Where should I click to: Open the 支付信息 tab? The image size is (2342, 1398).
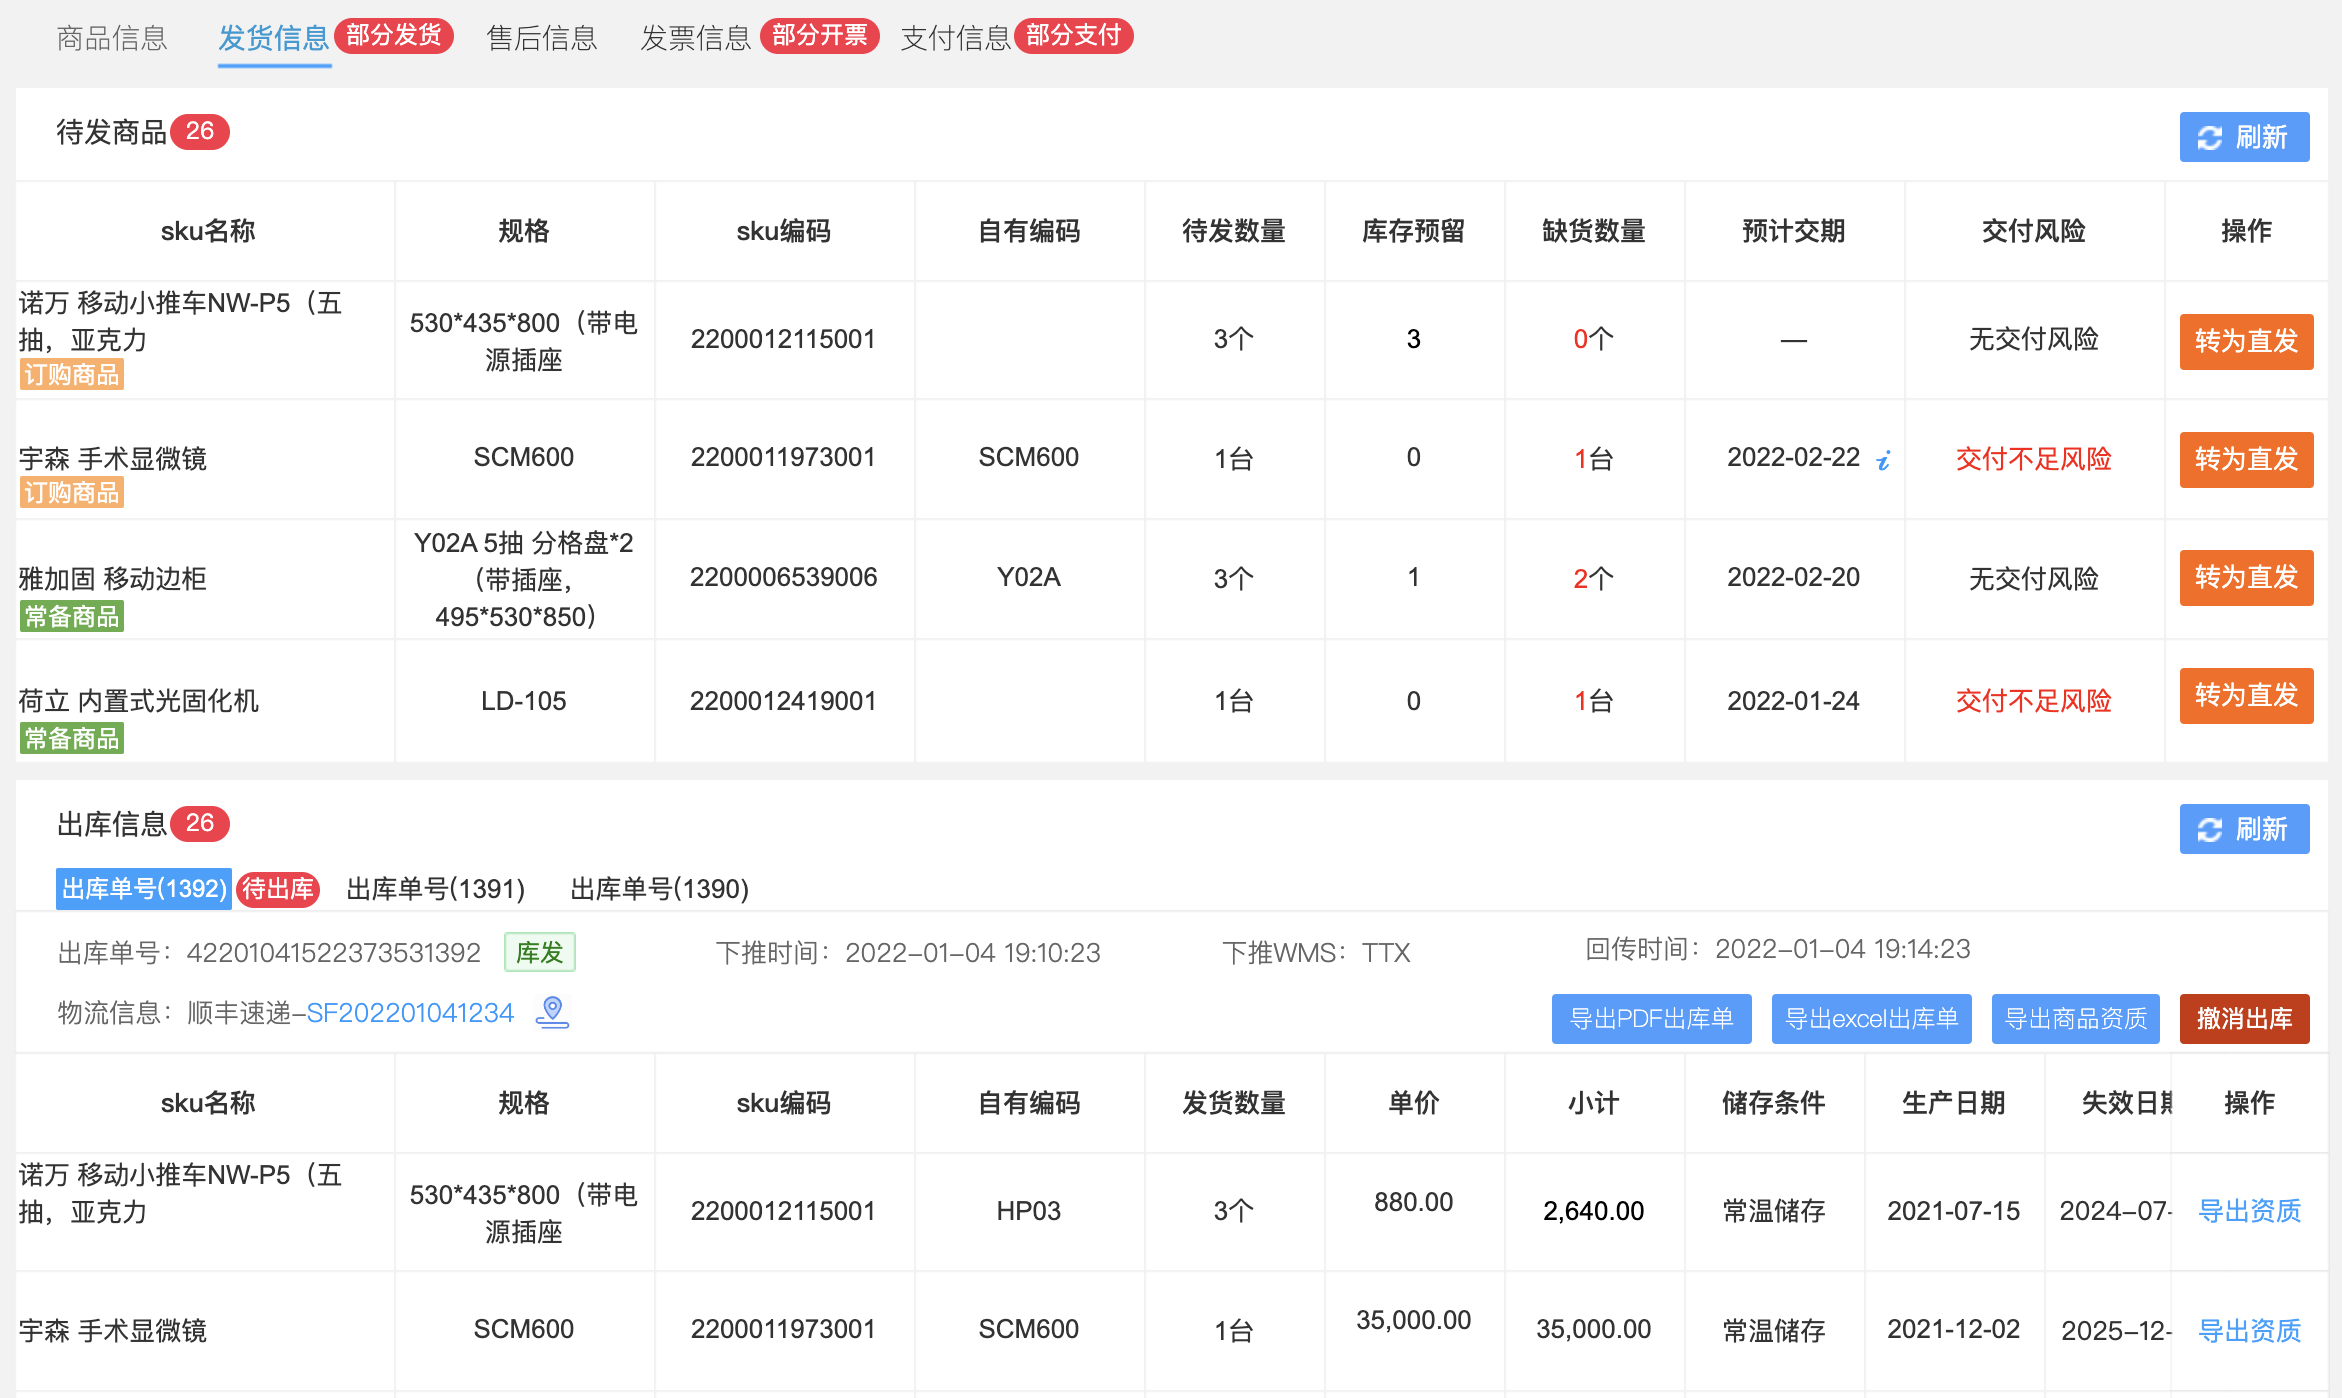click(x=956, y=38)
